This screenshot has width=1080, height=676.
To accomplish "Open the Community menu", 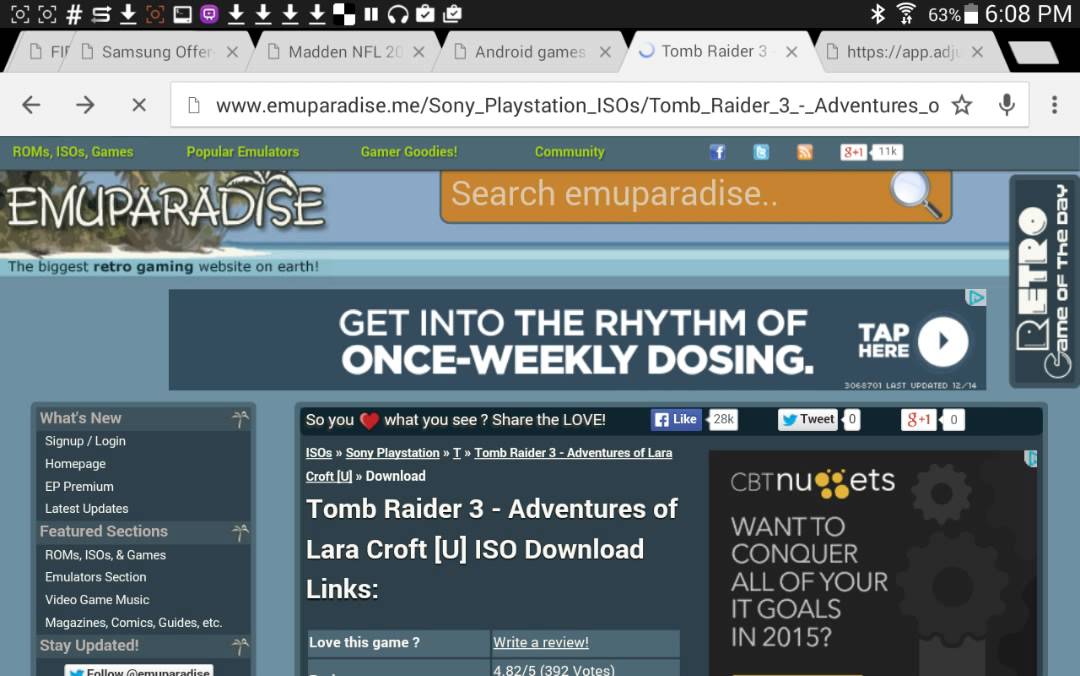I will click(x=570, y=152).
